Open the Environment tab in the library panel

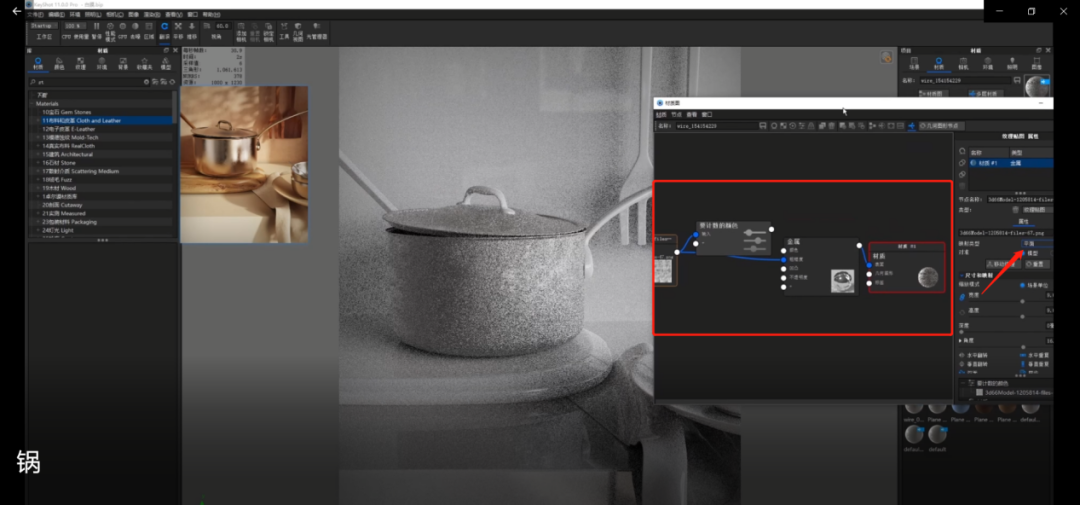pos(102,64)
